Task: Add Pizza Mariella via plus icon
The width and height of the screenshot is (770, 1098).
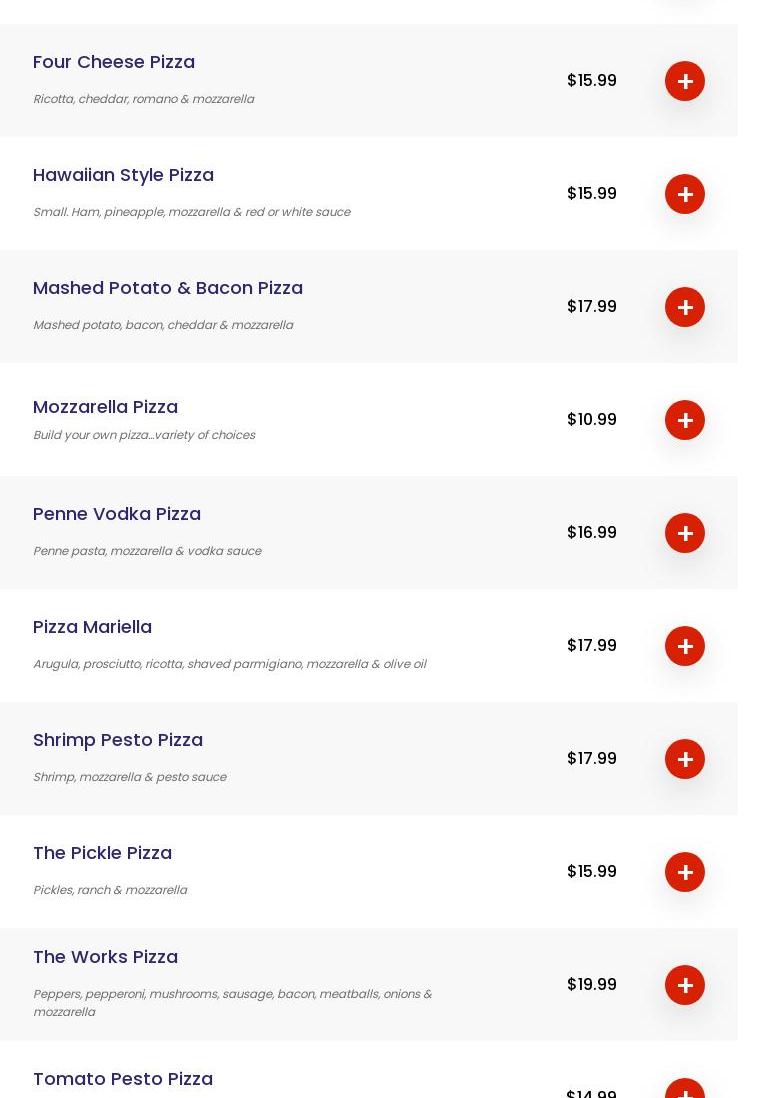Action: tap(685, 646)
